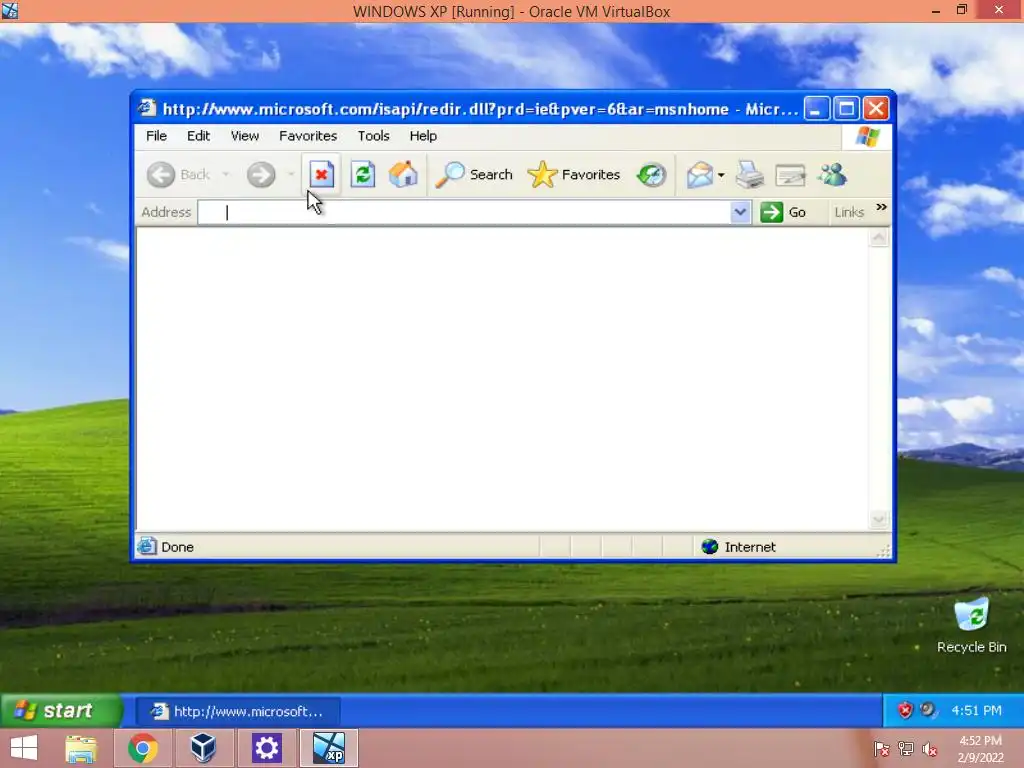Viewport: 1024px width, 768px height.
Task: Refresh the page in Internet Explorer
Action: point(362,174)
